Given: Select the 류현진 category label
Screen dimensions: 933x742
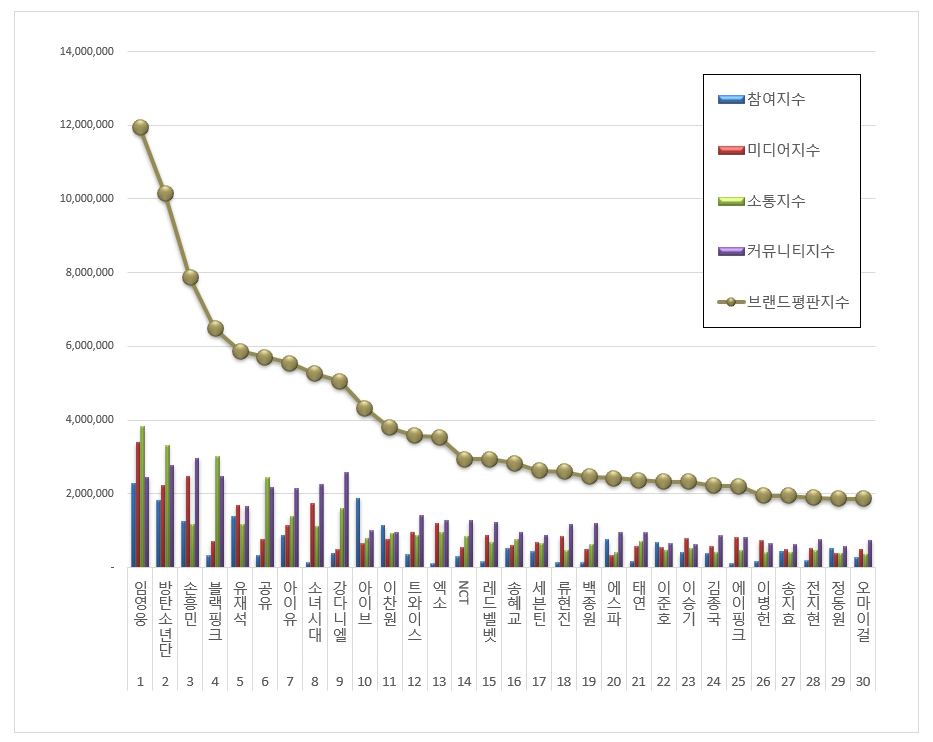Looking at the screenshot, I should click(x=565, y=603).
